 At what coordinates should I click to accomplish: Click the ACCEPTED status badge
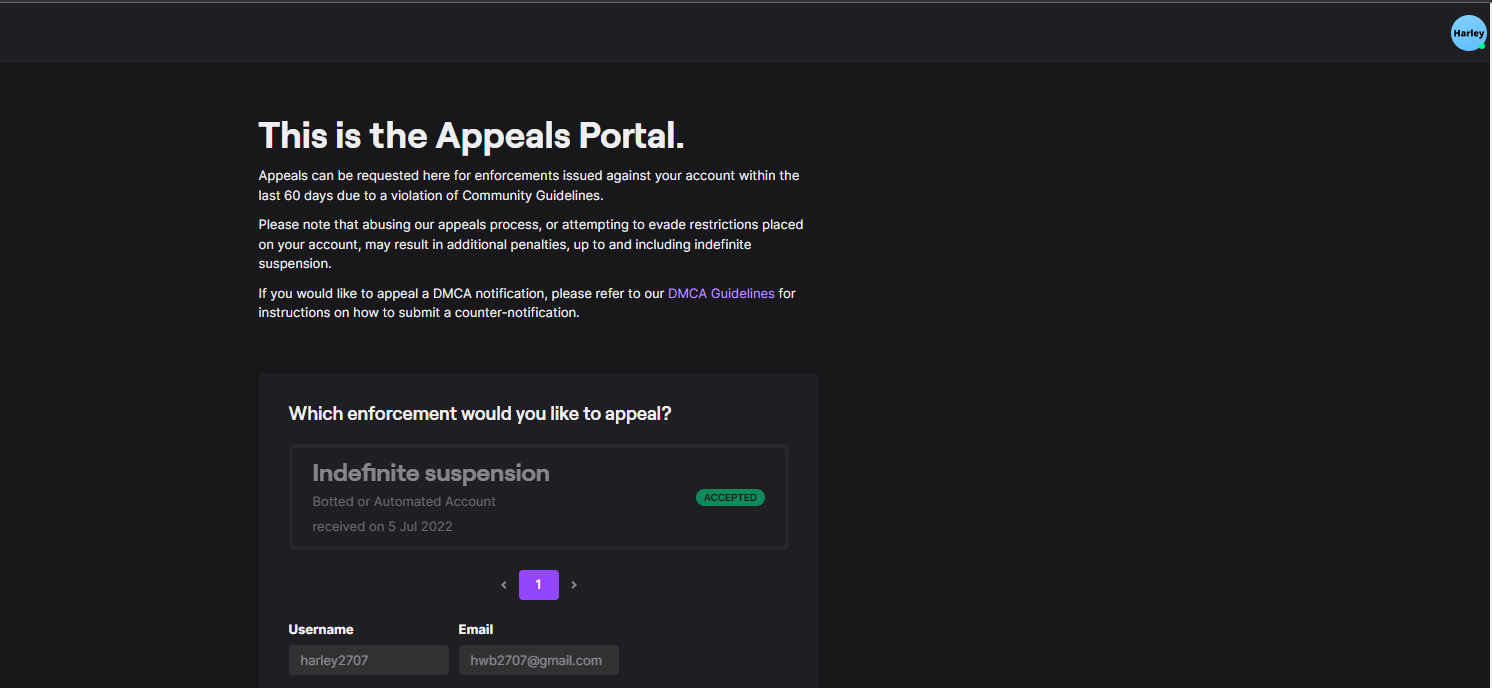coord(730,497)
